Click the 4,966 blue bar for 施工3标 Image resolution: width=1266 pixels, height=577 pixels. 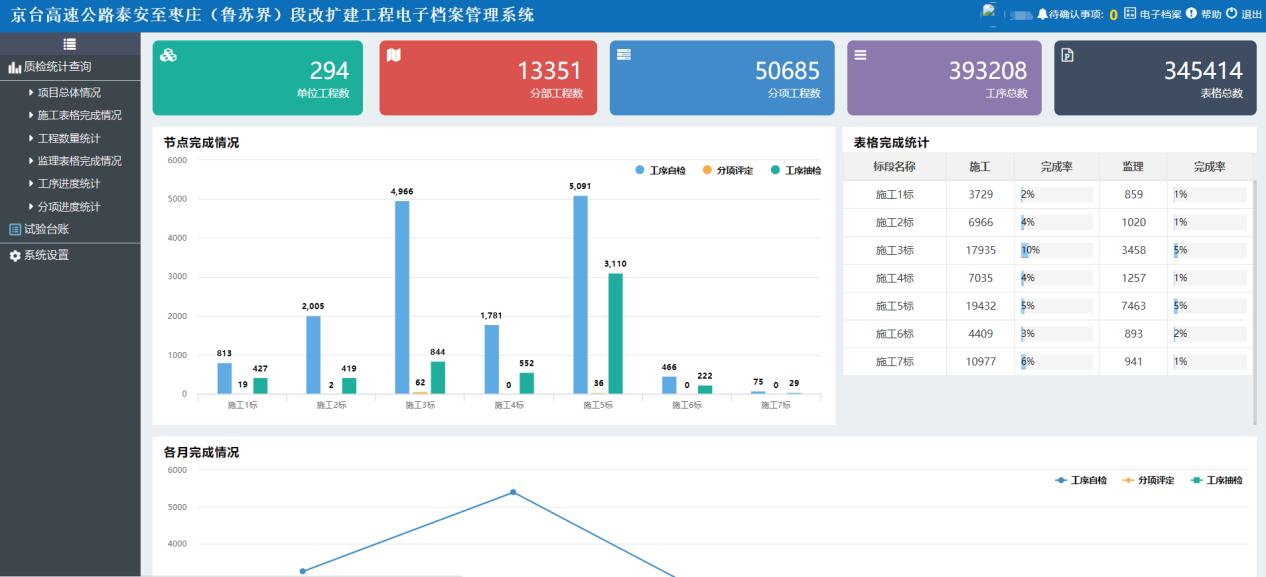click(x=402, y=298)
